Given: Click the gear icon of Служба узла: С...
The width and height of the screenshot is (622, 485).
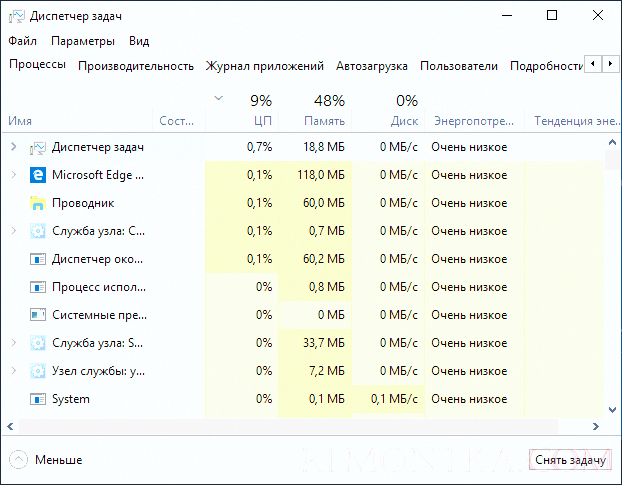Looking at the screenshot, I should click(38, 231).
